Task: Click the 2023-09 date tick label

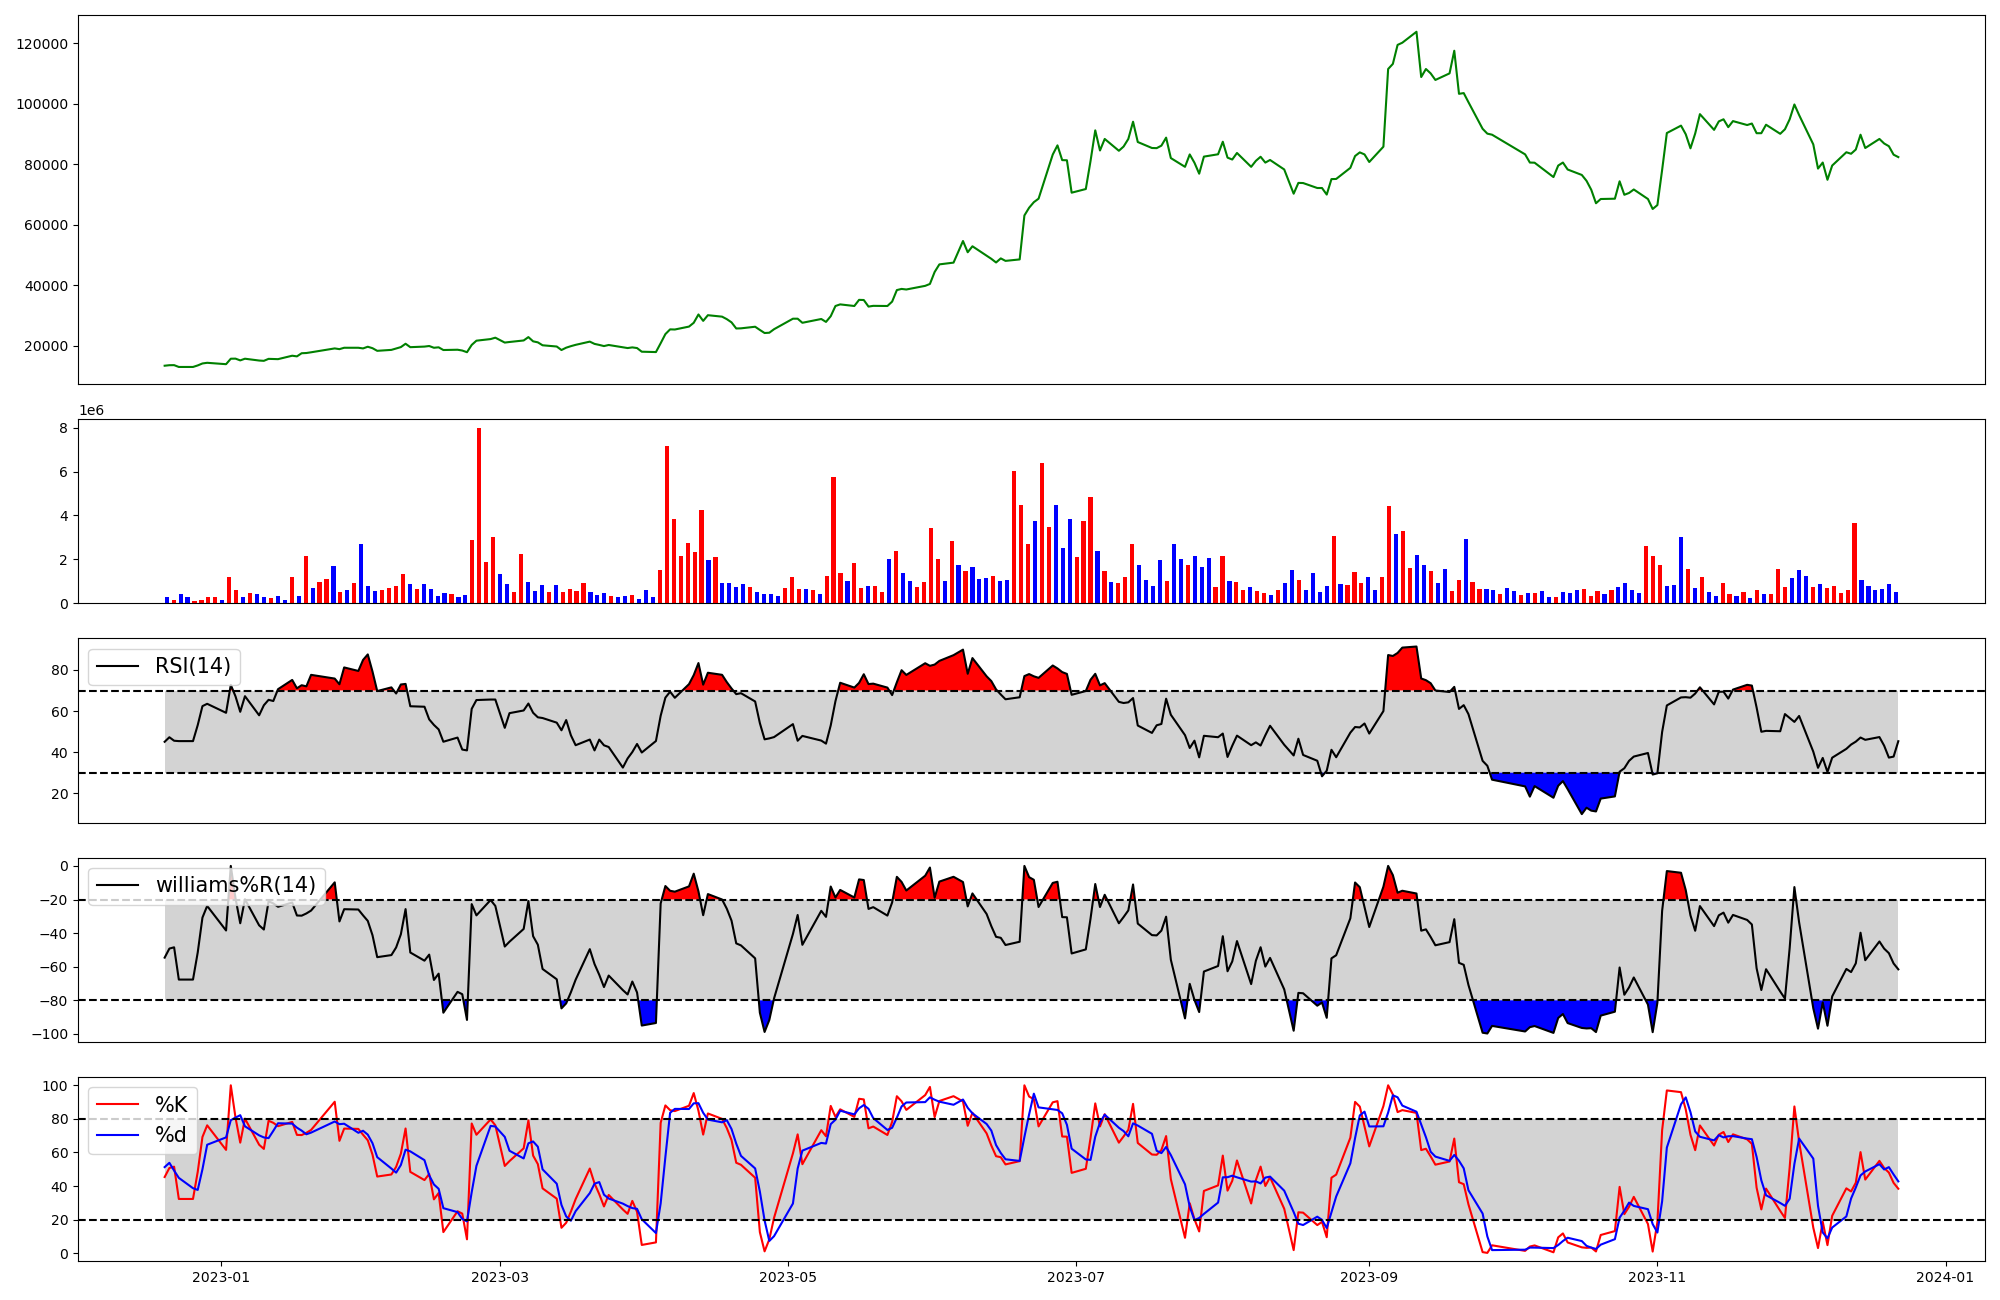Action: [1369, 1277]
